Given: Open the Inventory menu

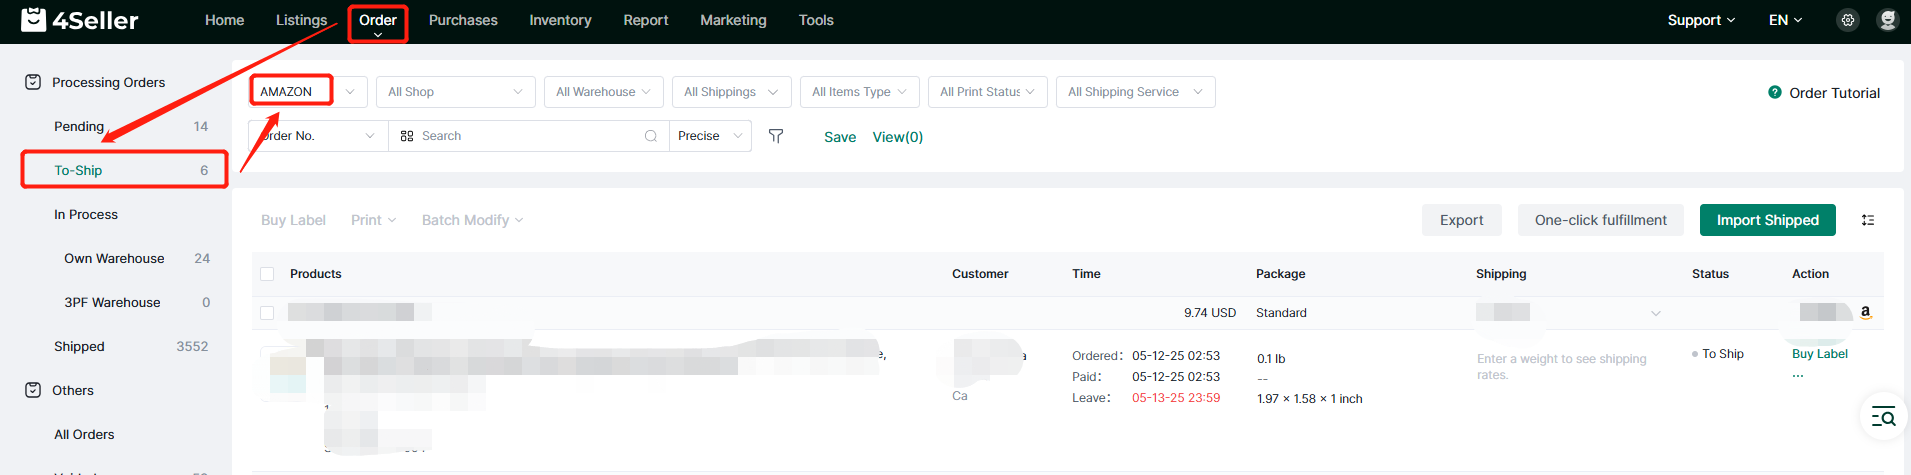Looking at the screenshot, I should (560, 20).
